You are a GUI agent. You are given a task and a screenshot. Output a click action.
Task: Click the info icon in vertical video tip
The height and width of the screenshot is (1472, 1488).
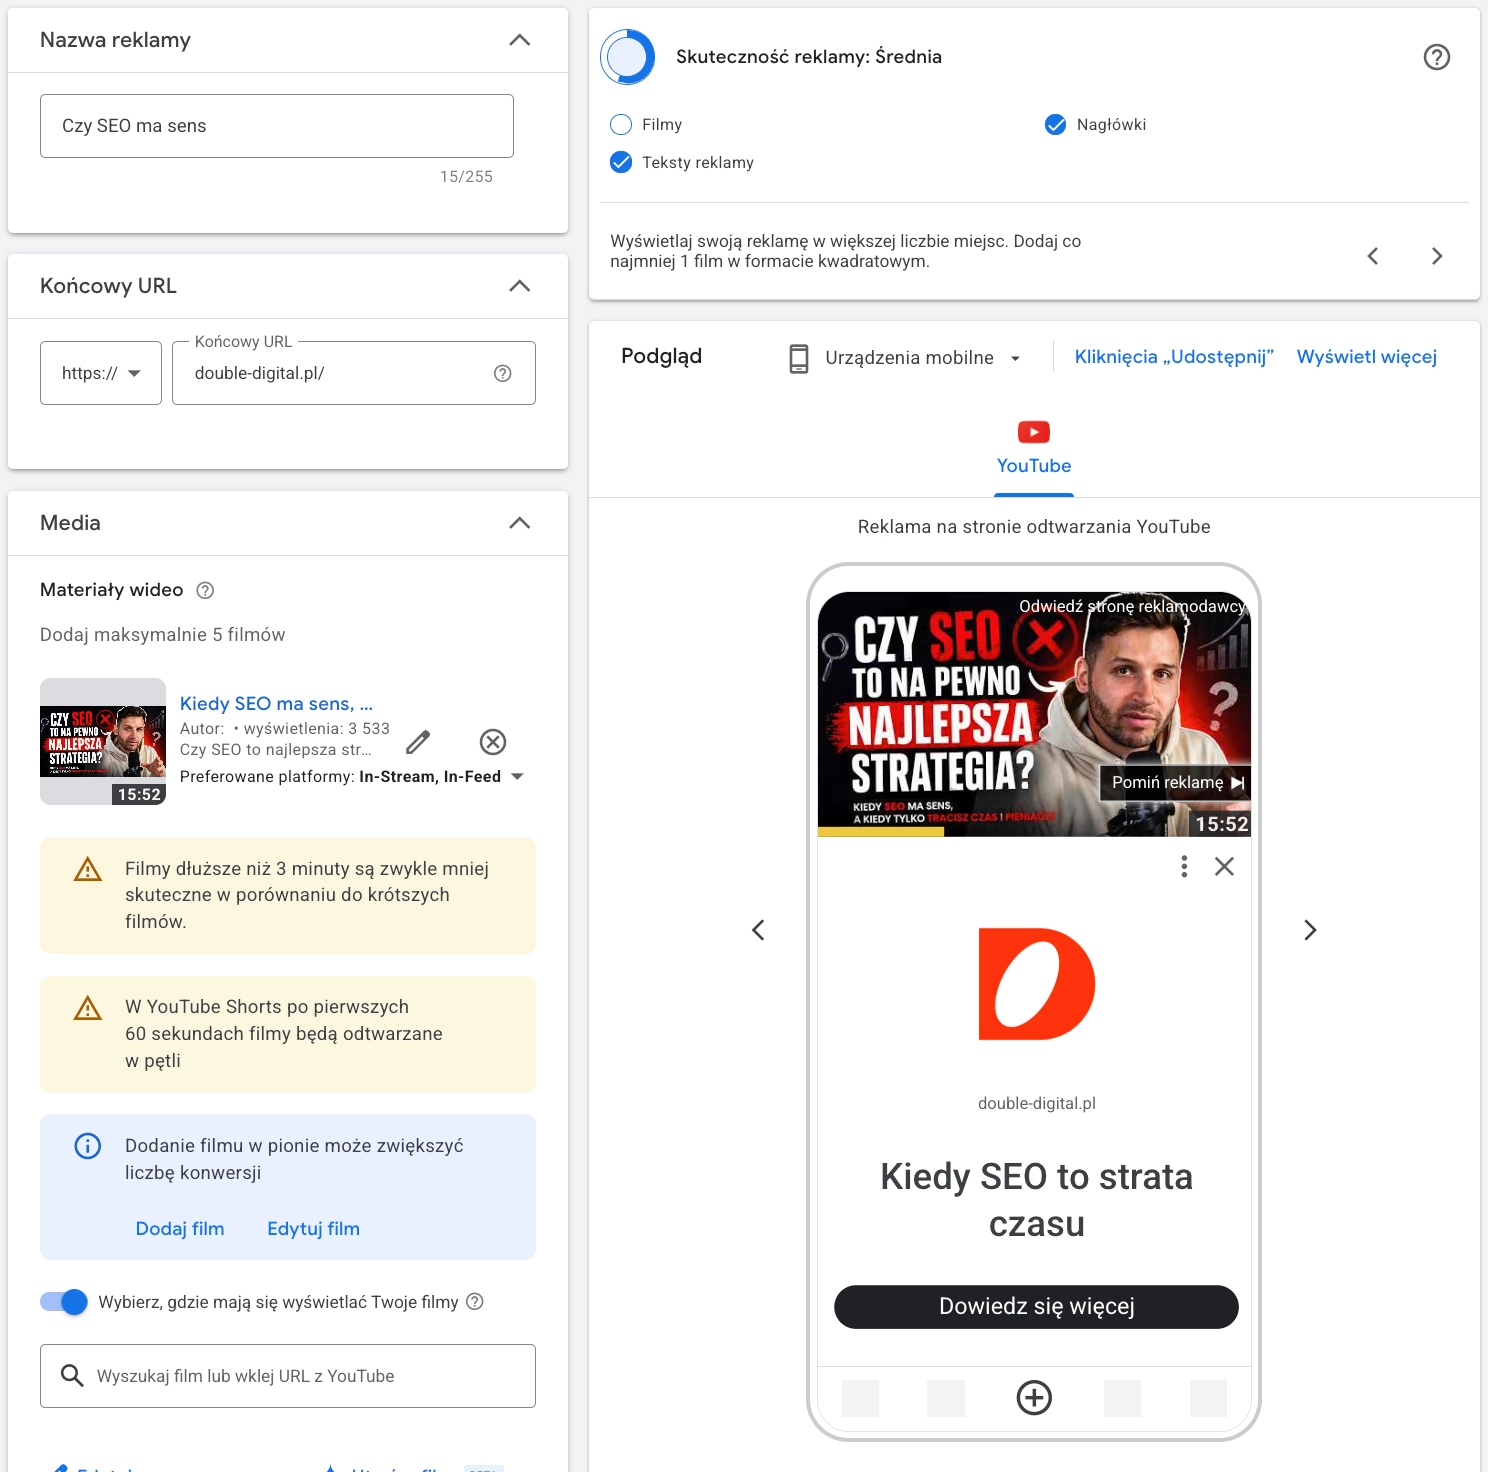click(x=88, y=1146)
